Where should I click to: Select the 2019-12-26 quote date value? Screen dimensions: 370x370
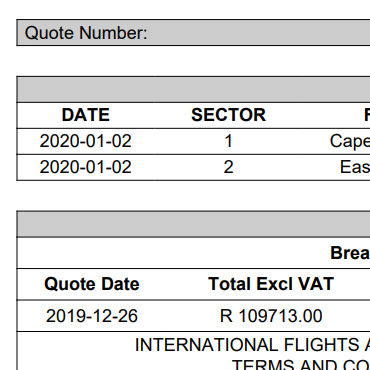click(x=92, y=316)
